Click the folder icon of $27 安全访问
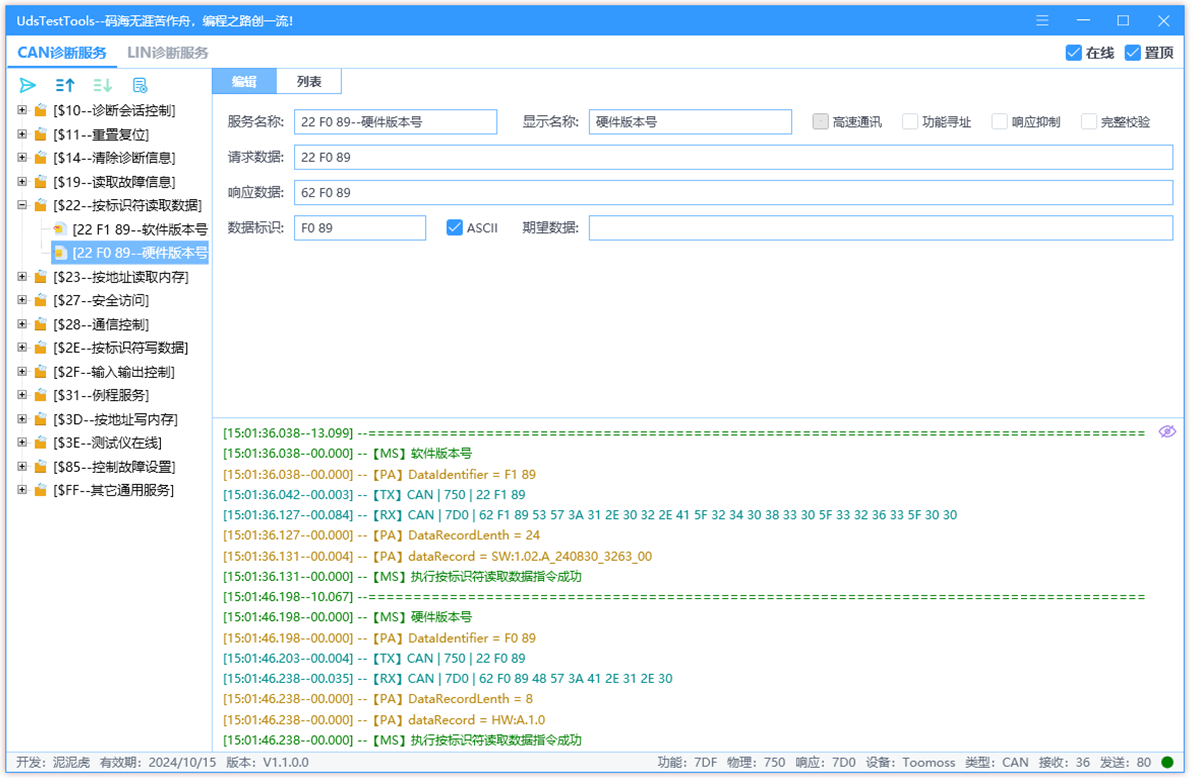Screen dimensions: 1192x778 click(x=41, y=300)
